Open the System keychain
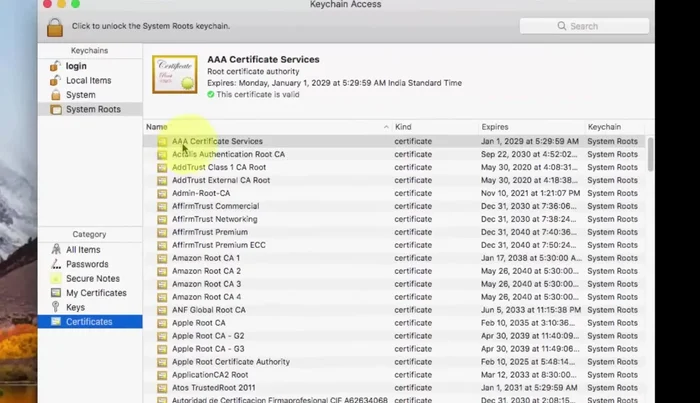Screen dimensions: 700x403 (80, 95)
